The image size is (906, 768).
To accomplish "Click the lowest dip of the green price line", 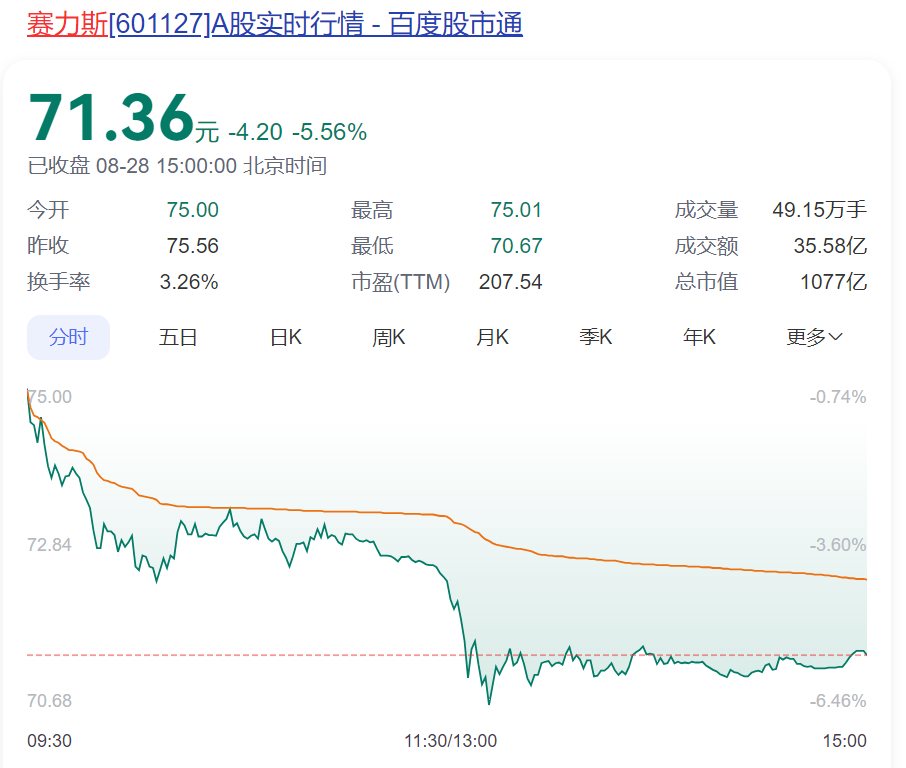I will tap(489, 703).
